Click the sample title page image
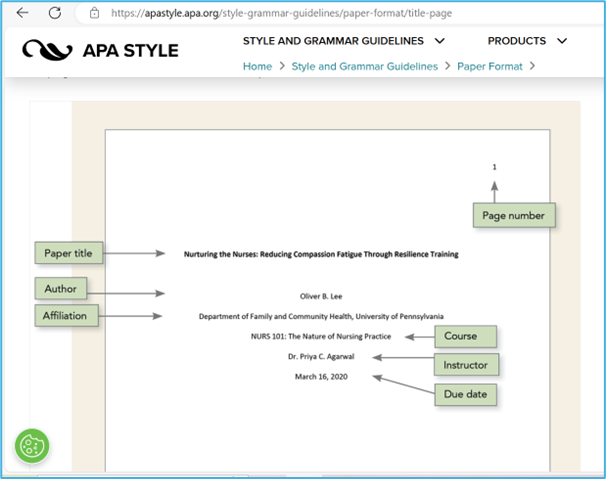This screenshot has width=606, height=479. click(x=305, y=286)
